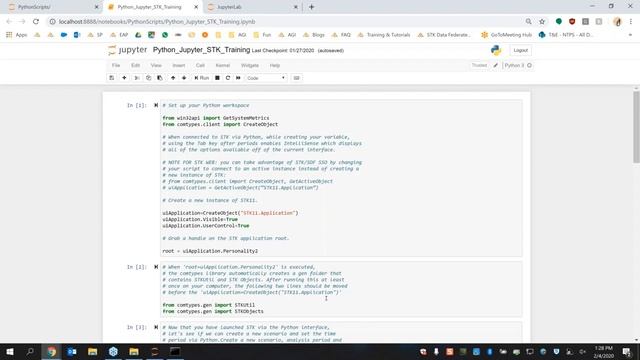Image resolution: width=640 pixels, height=360 pixels.
Task: Click the line 'from comtypes.gen import STKUtil'
Action: coord(208,305)
